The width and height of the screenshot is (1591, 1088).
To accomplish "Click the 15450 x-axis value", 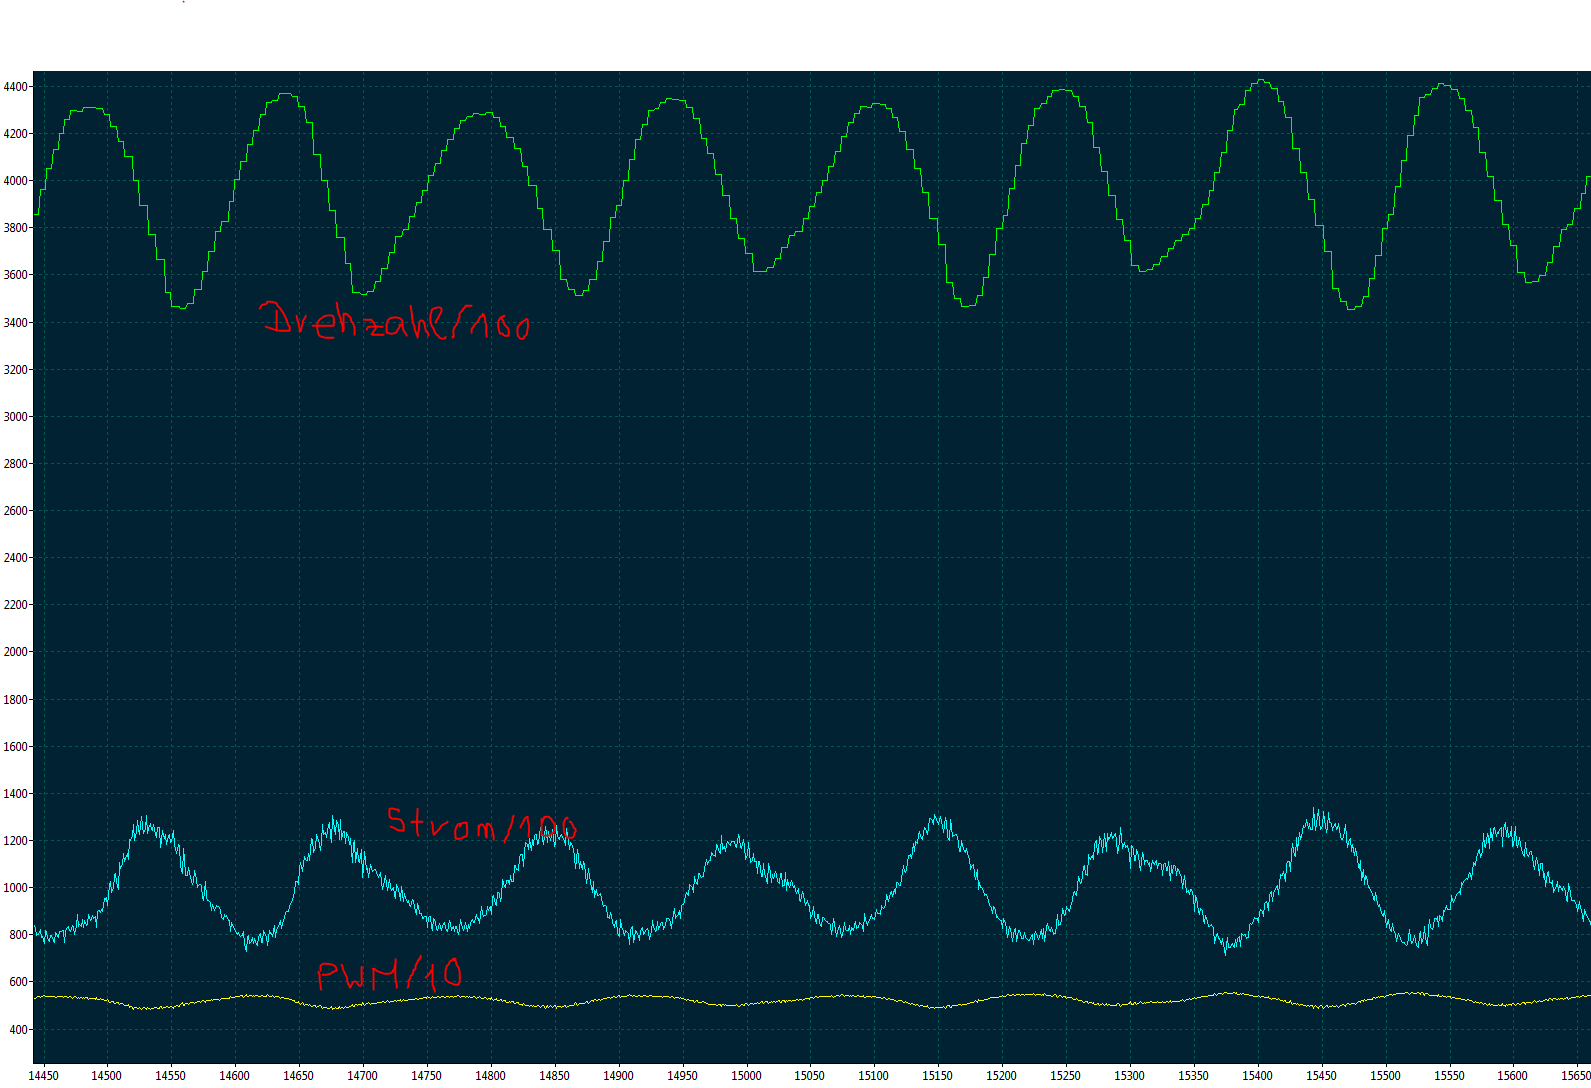I will point(1322,1076).
